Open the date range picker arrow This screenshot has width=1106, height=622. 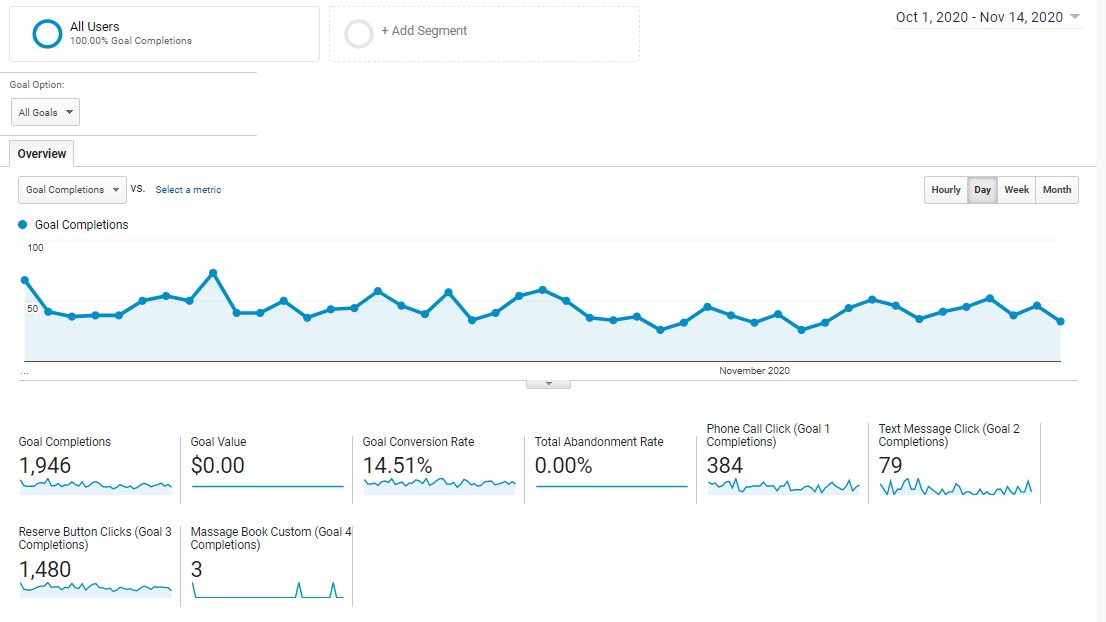(x=1074, y=17)
